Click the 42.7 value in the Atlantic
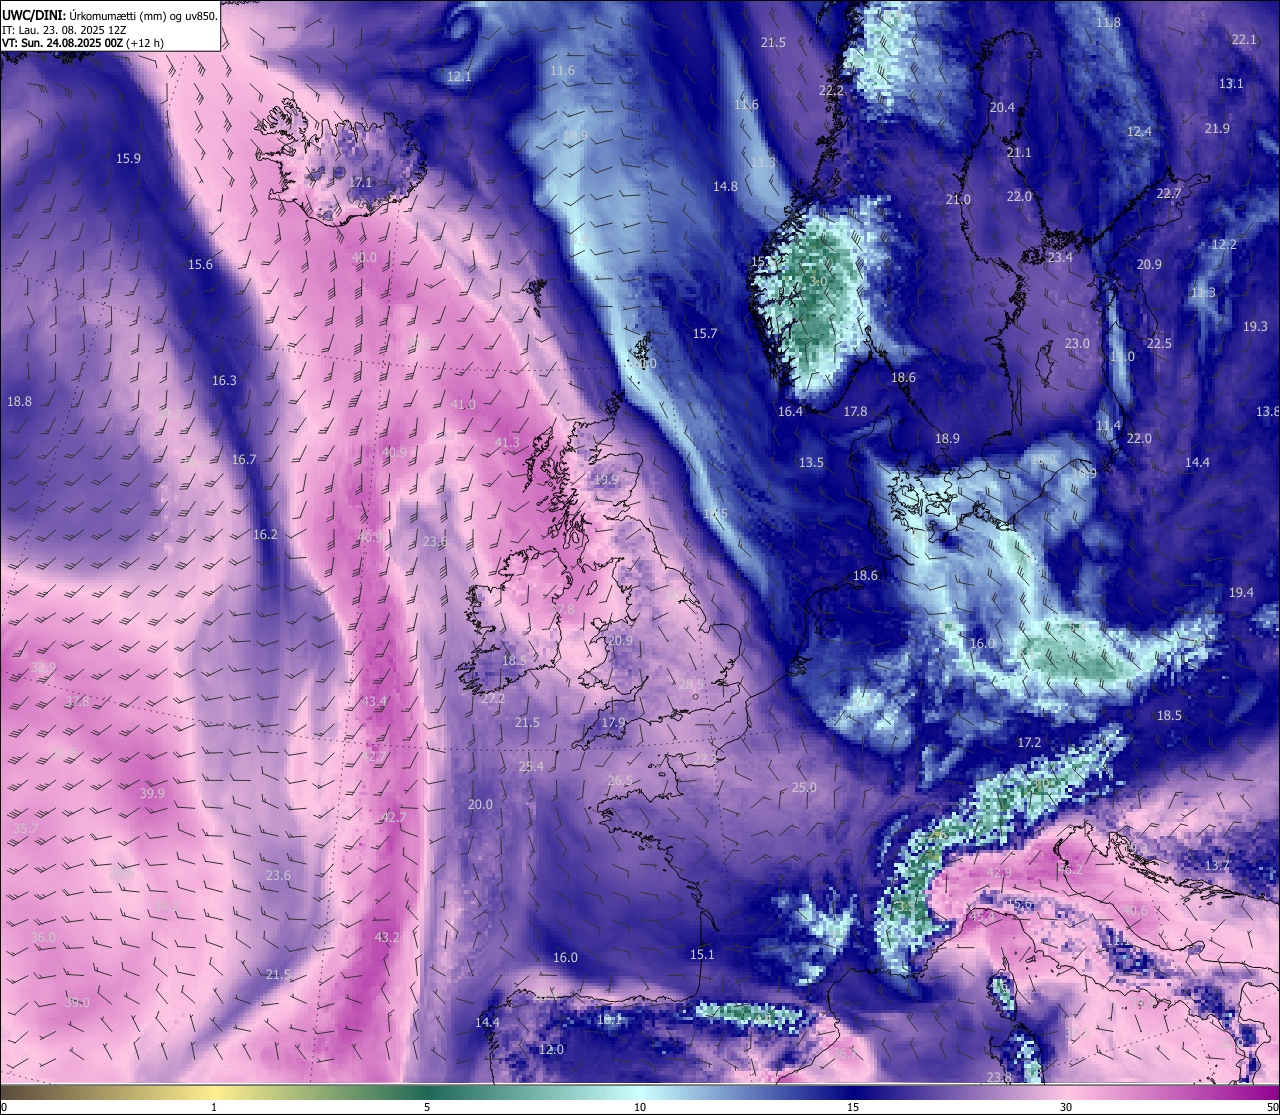This screenshot has width=1280, height=1115. coord(394,817)
